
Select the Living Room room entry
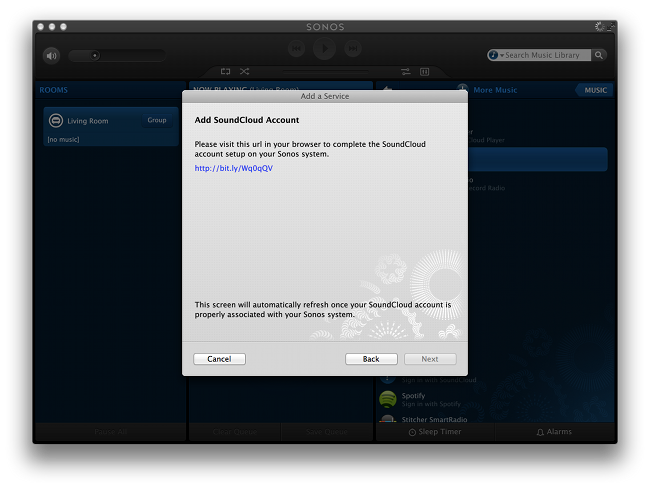point(88,121)
